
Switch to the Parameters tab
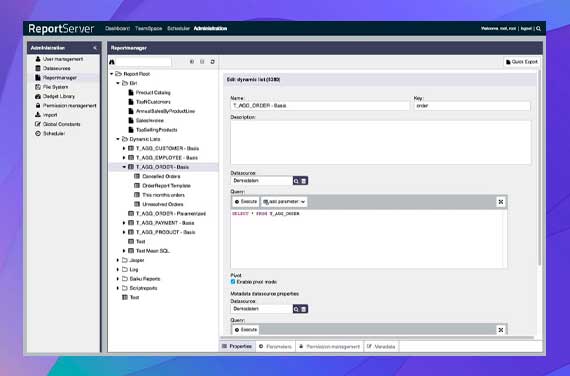click(x=275, y=347)
